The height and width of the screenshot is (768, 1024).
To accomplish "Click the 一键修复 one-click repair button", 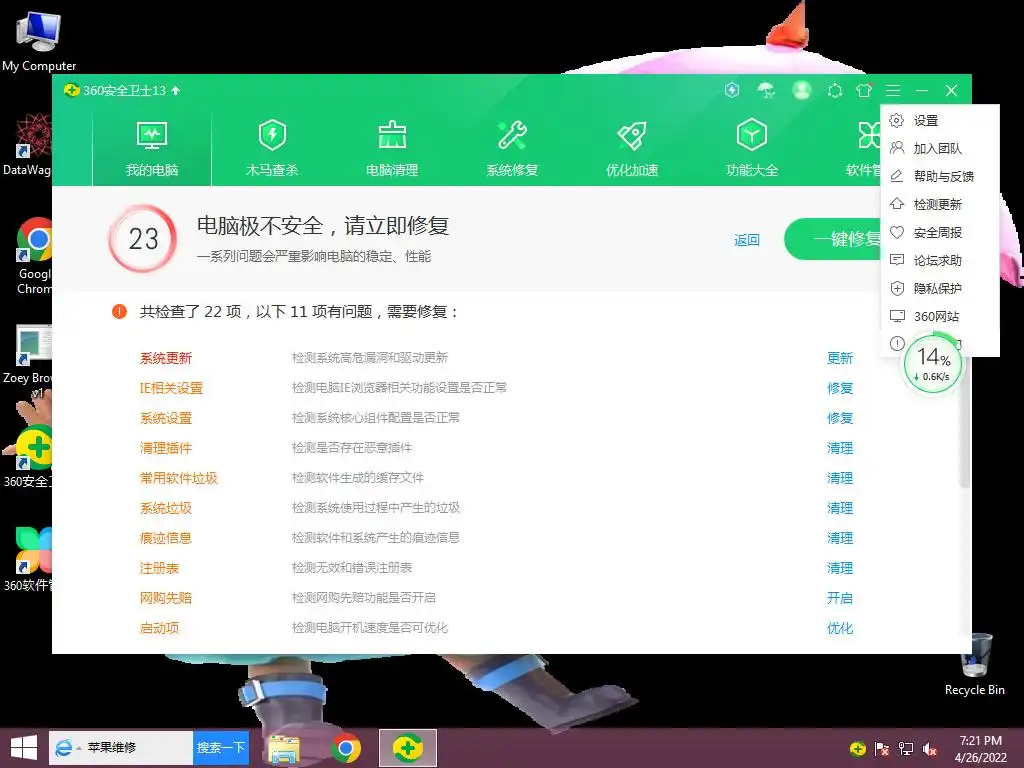I will coord(833,239).
